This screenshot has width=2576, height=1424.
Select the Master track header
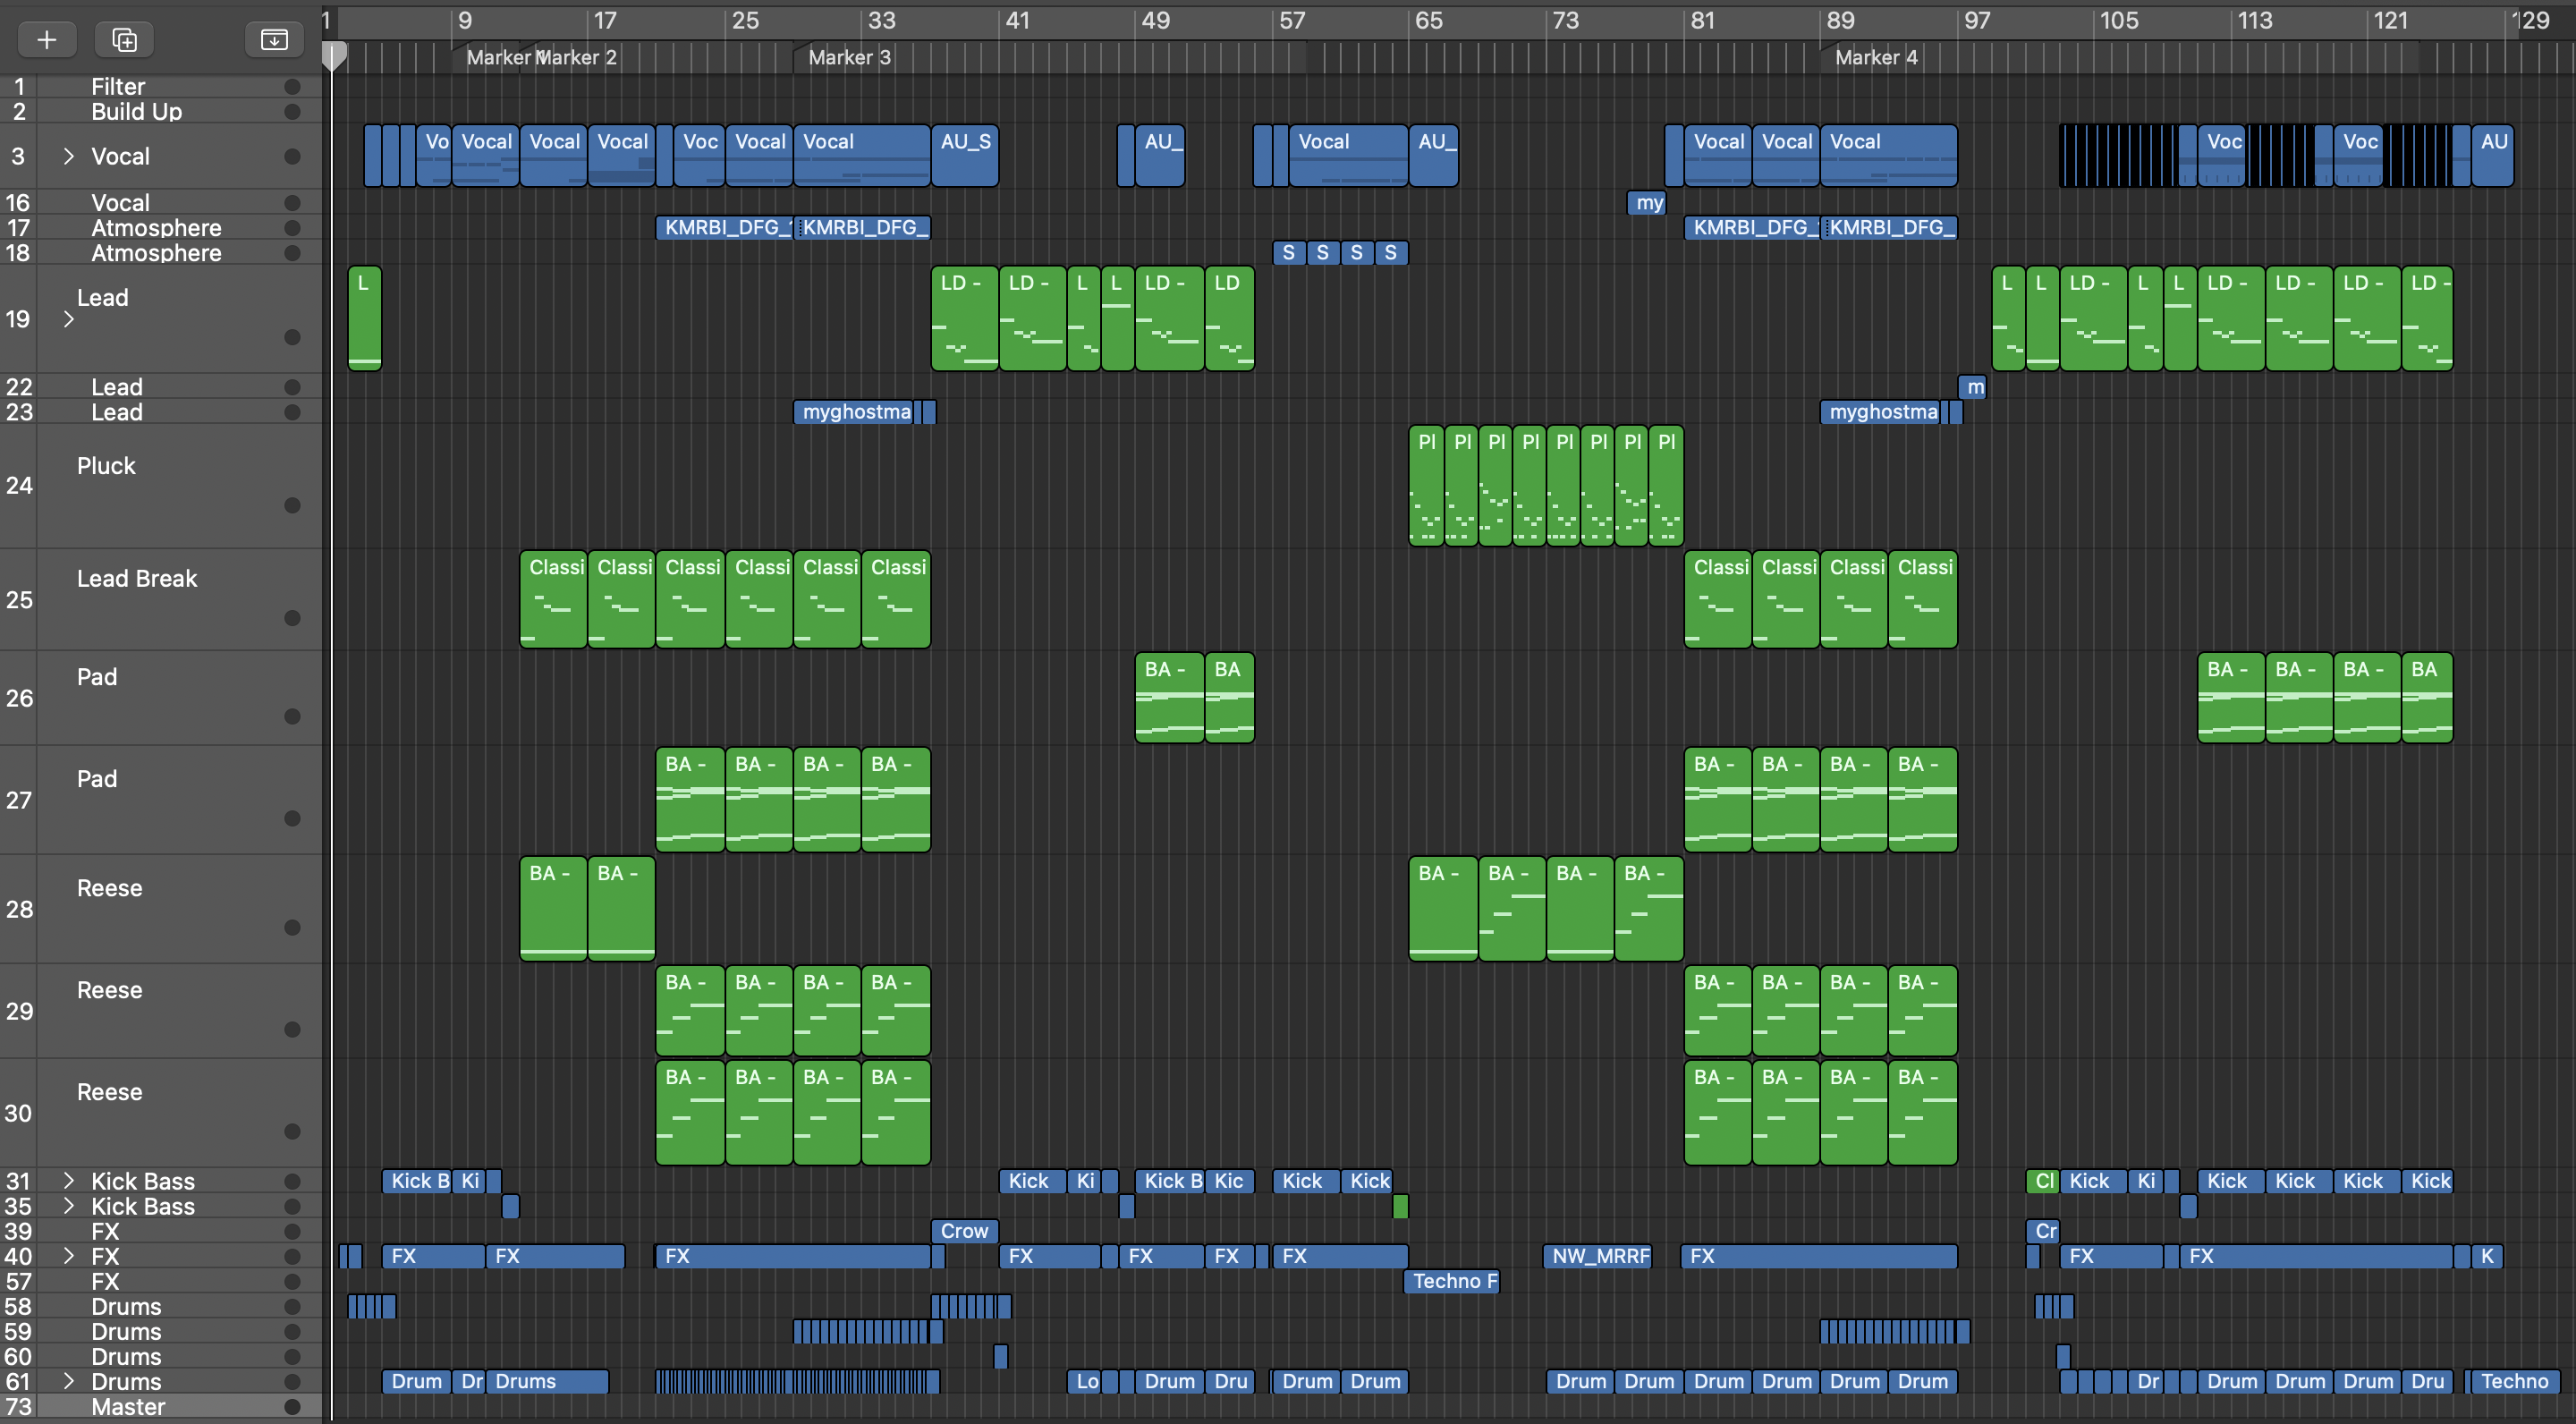(161, 1407)
